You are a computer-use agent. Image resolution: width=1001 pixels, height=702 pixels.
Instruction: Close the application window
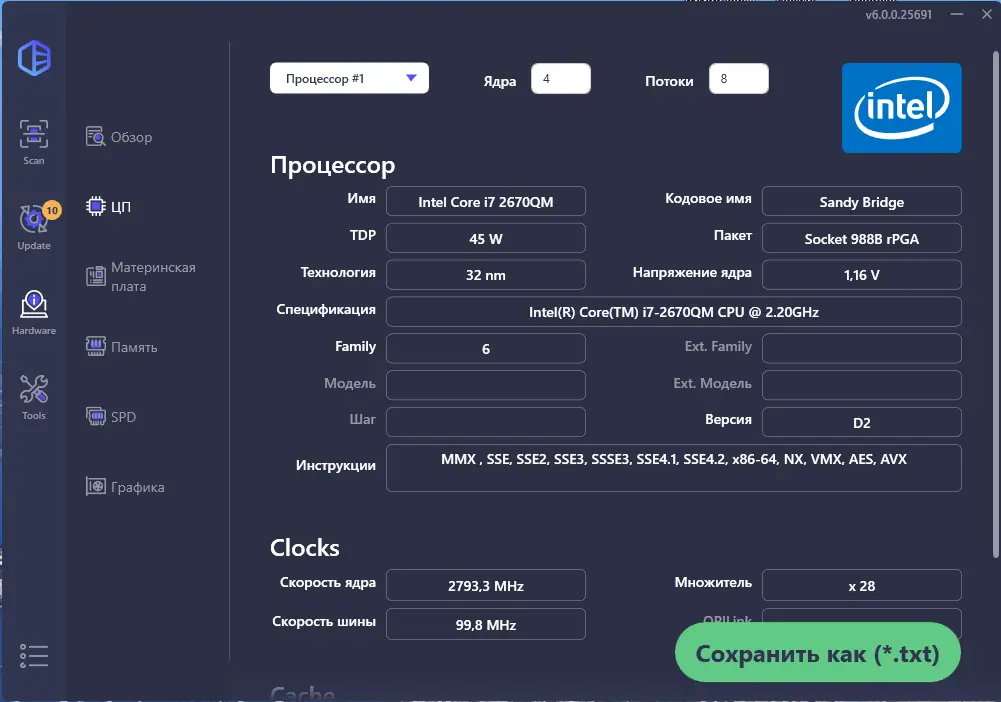(x=986, y=14)
